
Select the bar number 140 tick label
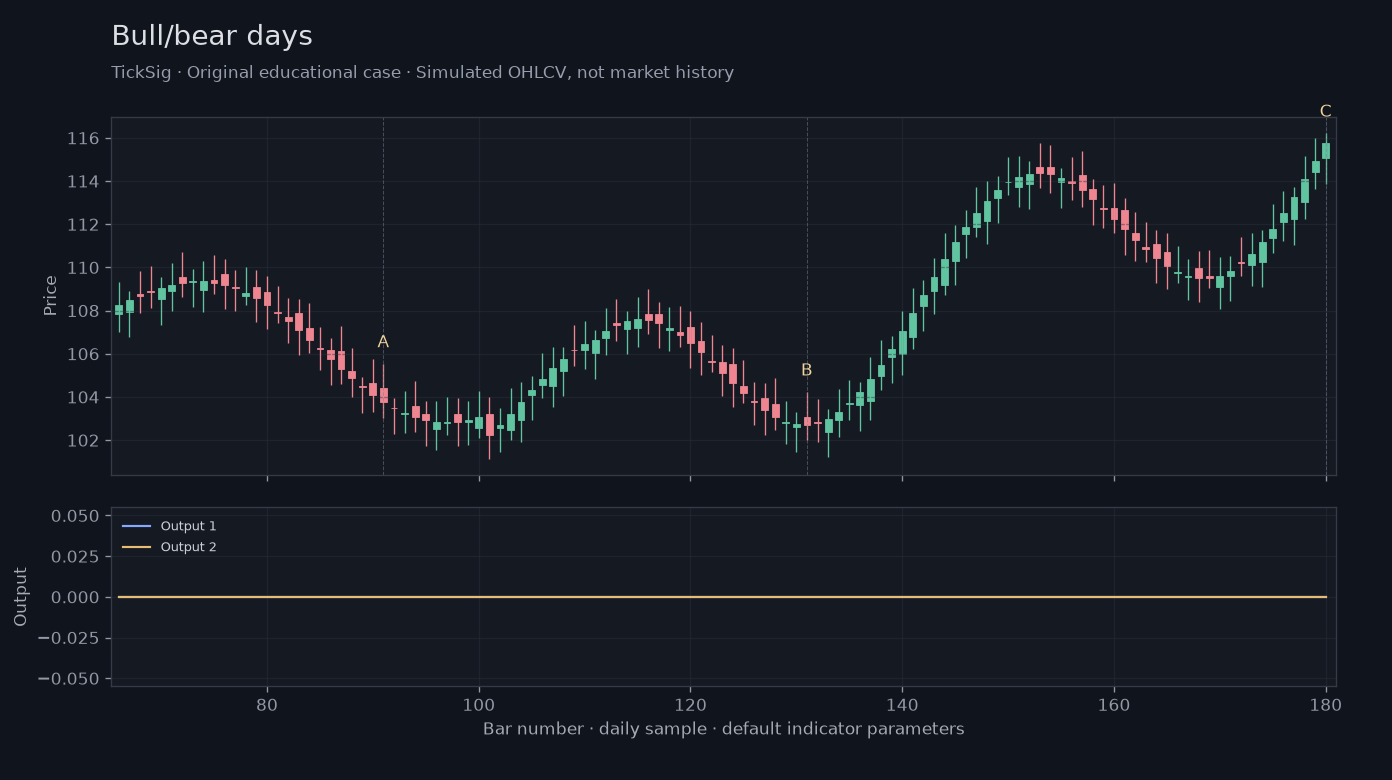[x=902, y=704]
